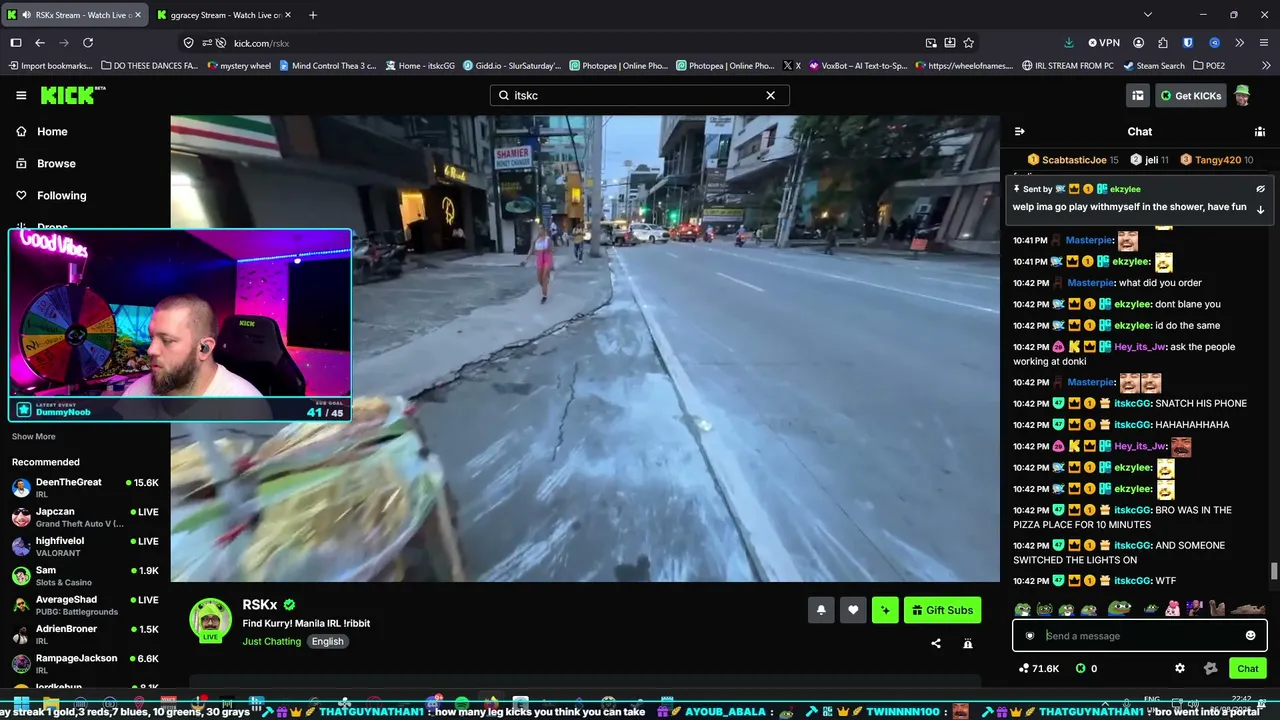Screen dimensions: 1280x720
Task: Open RampageJackson recommended channel
Action: point(85,664)
